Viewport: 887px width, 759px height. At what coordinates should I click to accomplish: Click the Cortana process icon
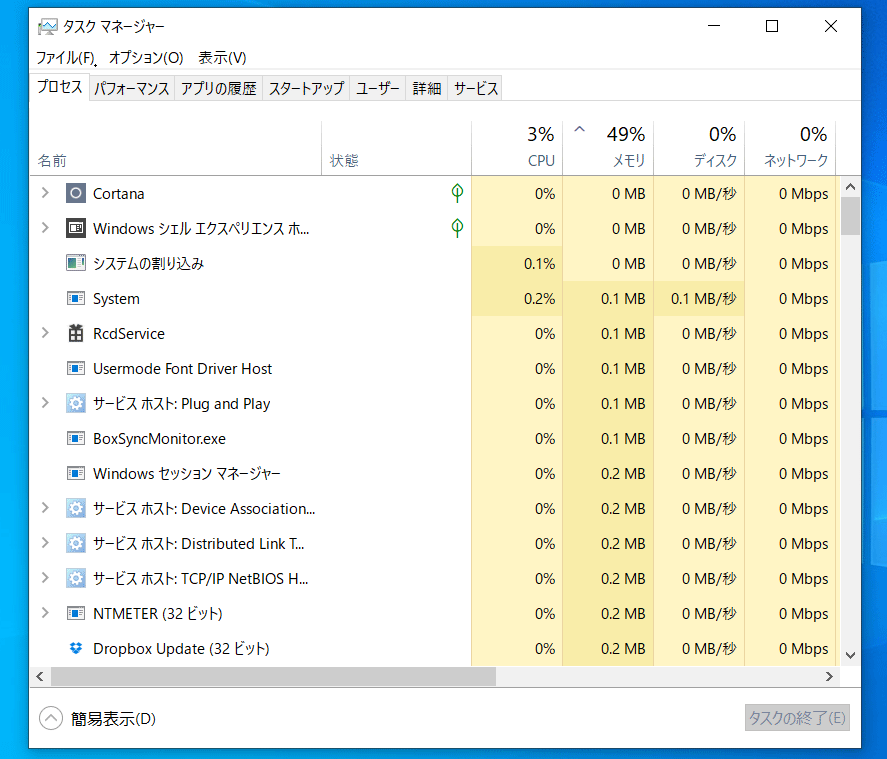click(76, 193)
